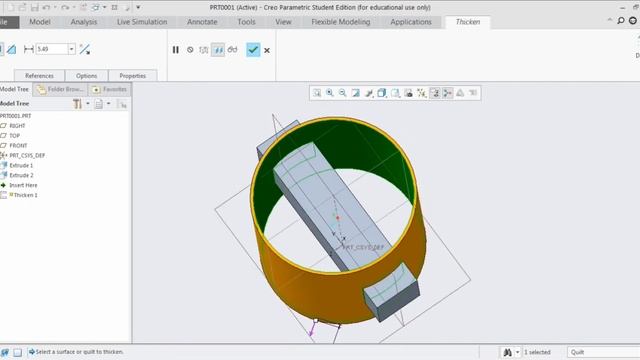Click the Save icon in quick access toolbar

tap(35, 7)
